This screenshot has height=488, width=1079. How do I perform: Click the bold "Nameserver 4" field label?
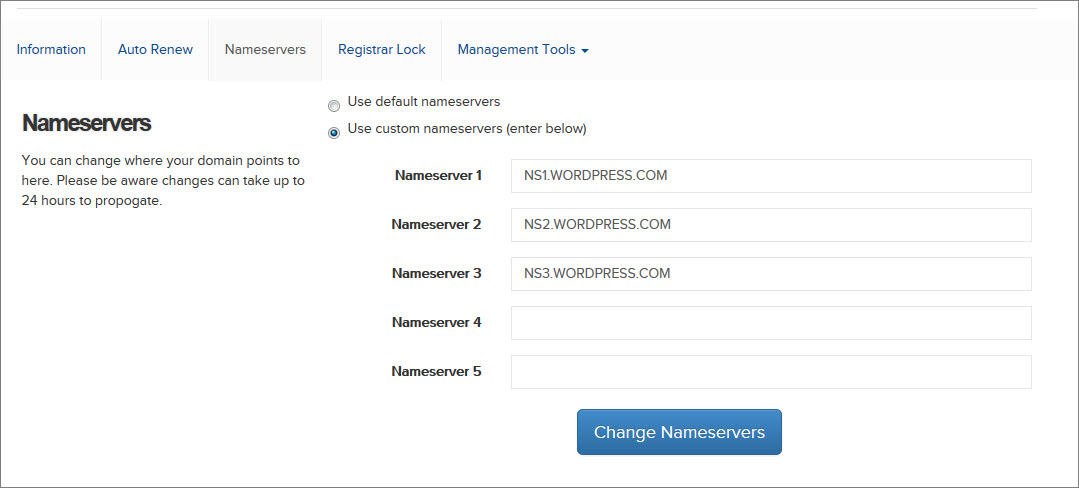pos(436,323)
